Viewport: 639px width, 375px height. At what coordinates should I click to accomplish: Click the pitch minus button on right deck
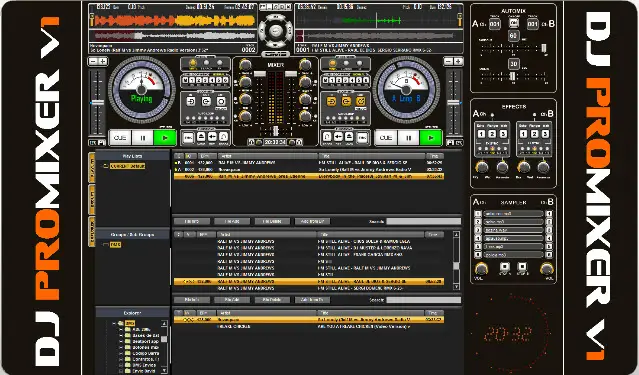pyautogui.click(x=449, y=62)
